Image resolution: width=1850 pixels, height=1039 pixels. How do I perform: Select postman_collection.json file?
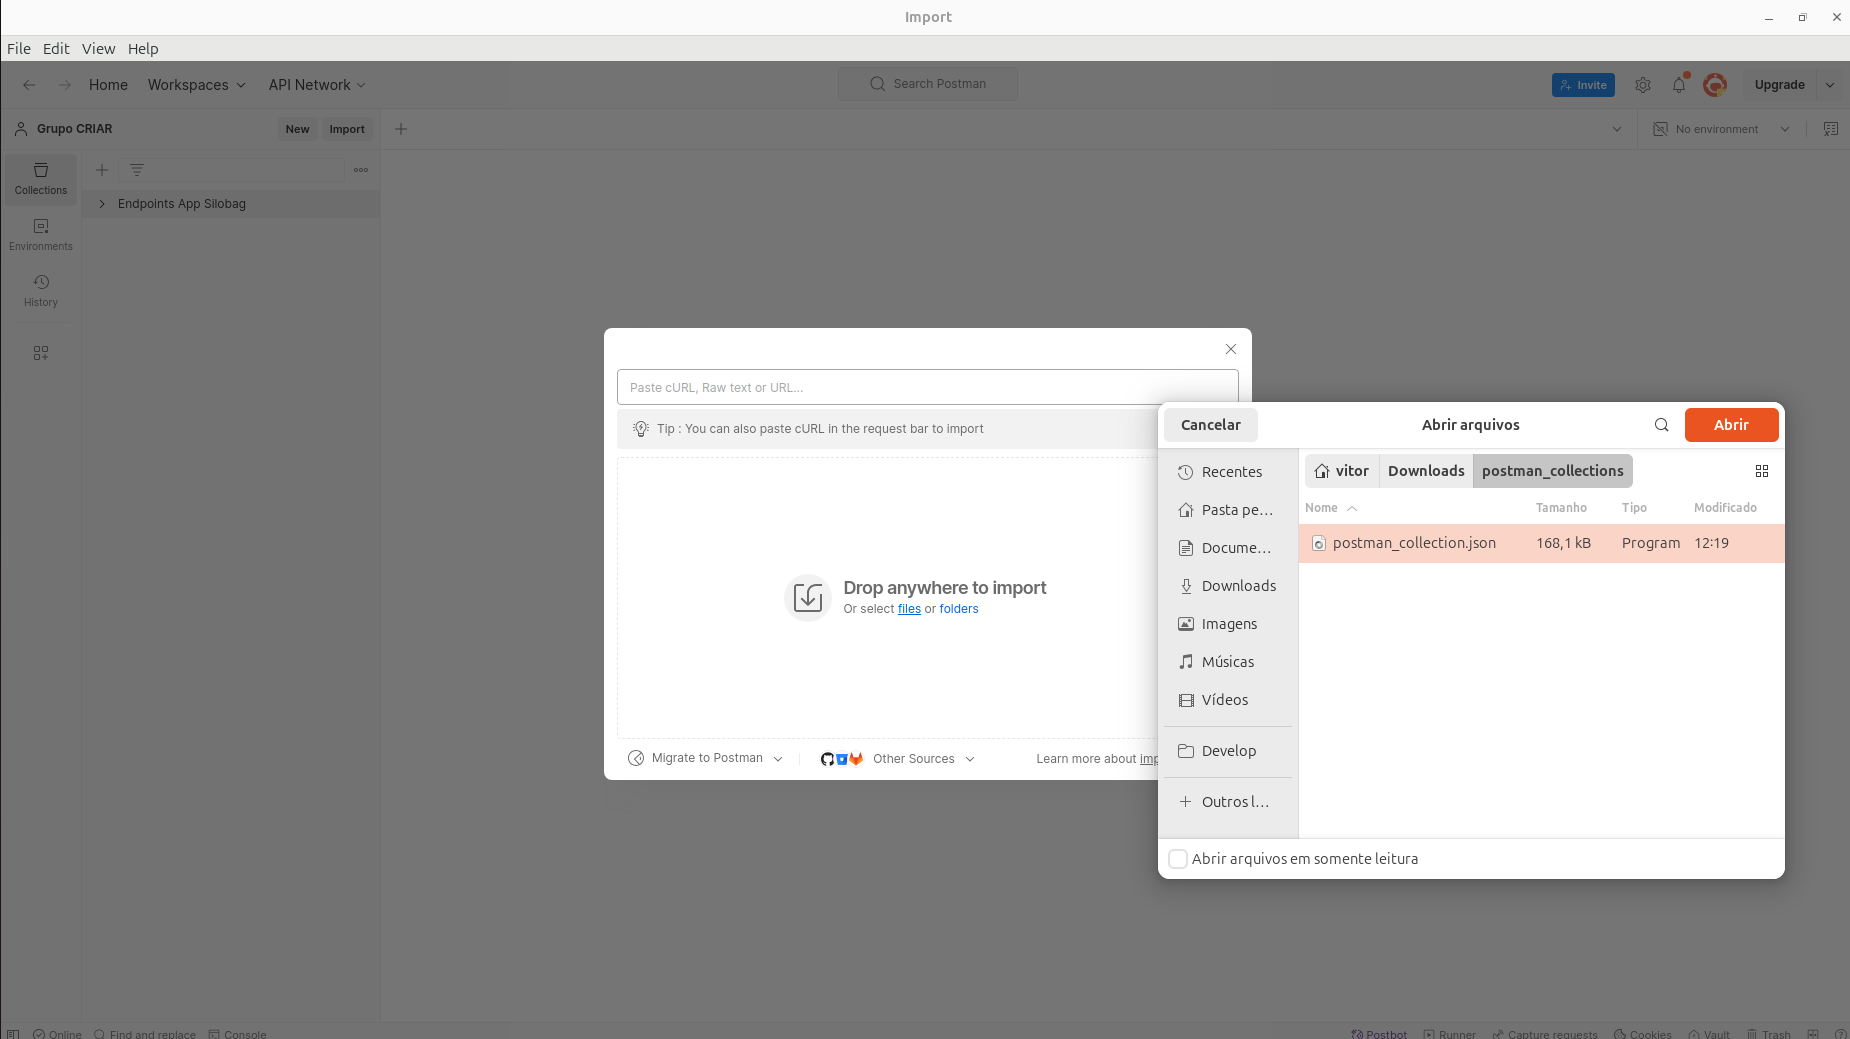click(x=1414, y=543)
